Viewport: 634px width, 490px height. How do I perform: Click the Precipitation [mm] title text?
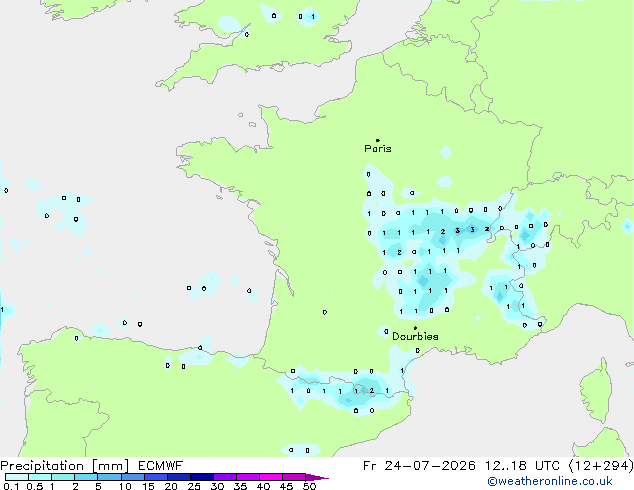(x=65, y=466)
